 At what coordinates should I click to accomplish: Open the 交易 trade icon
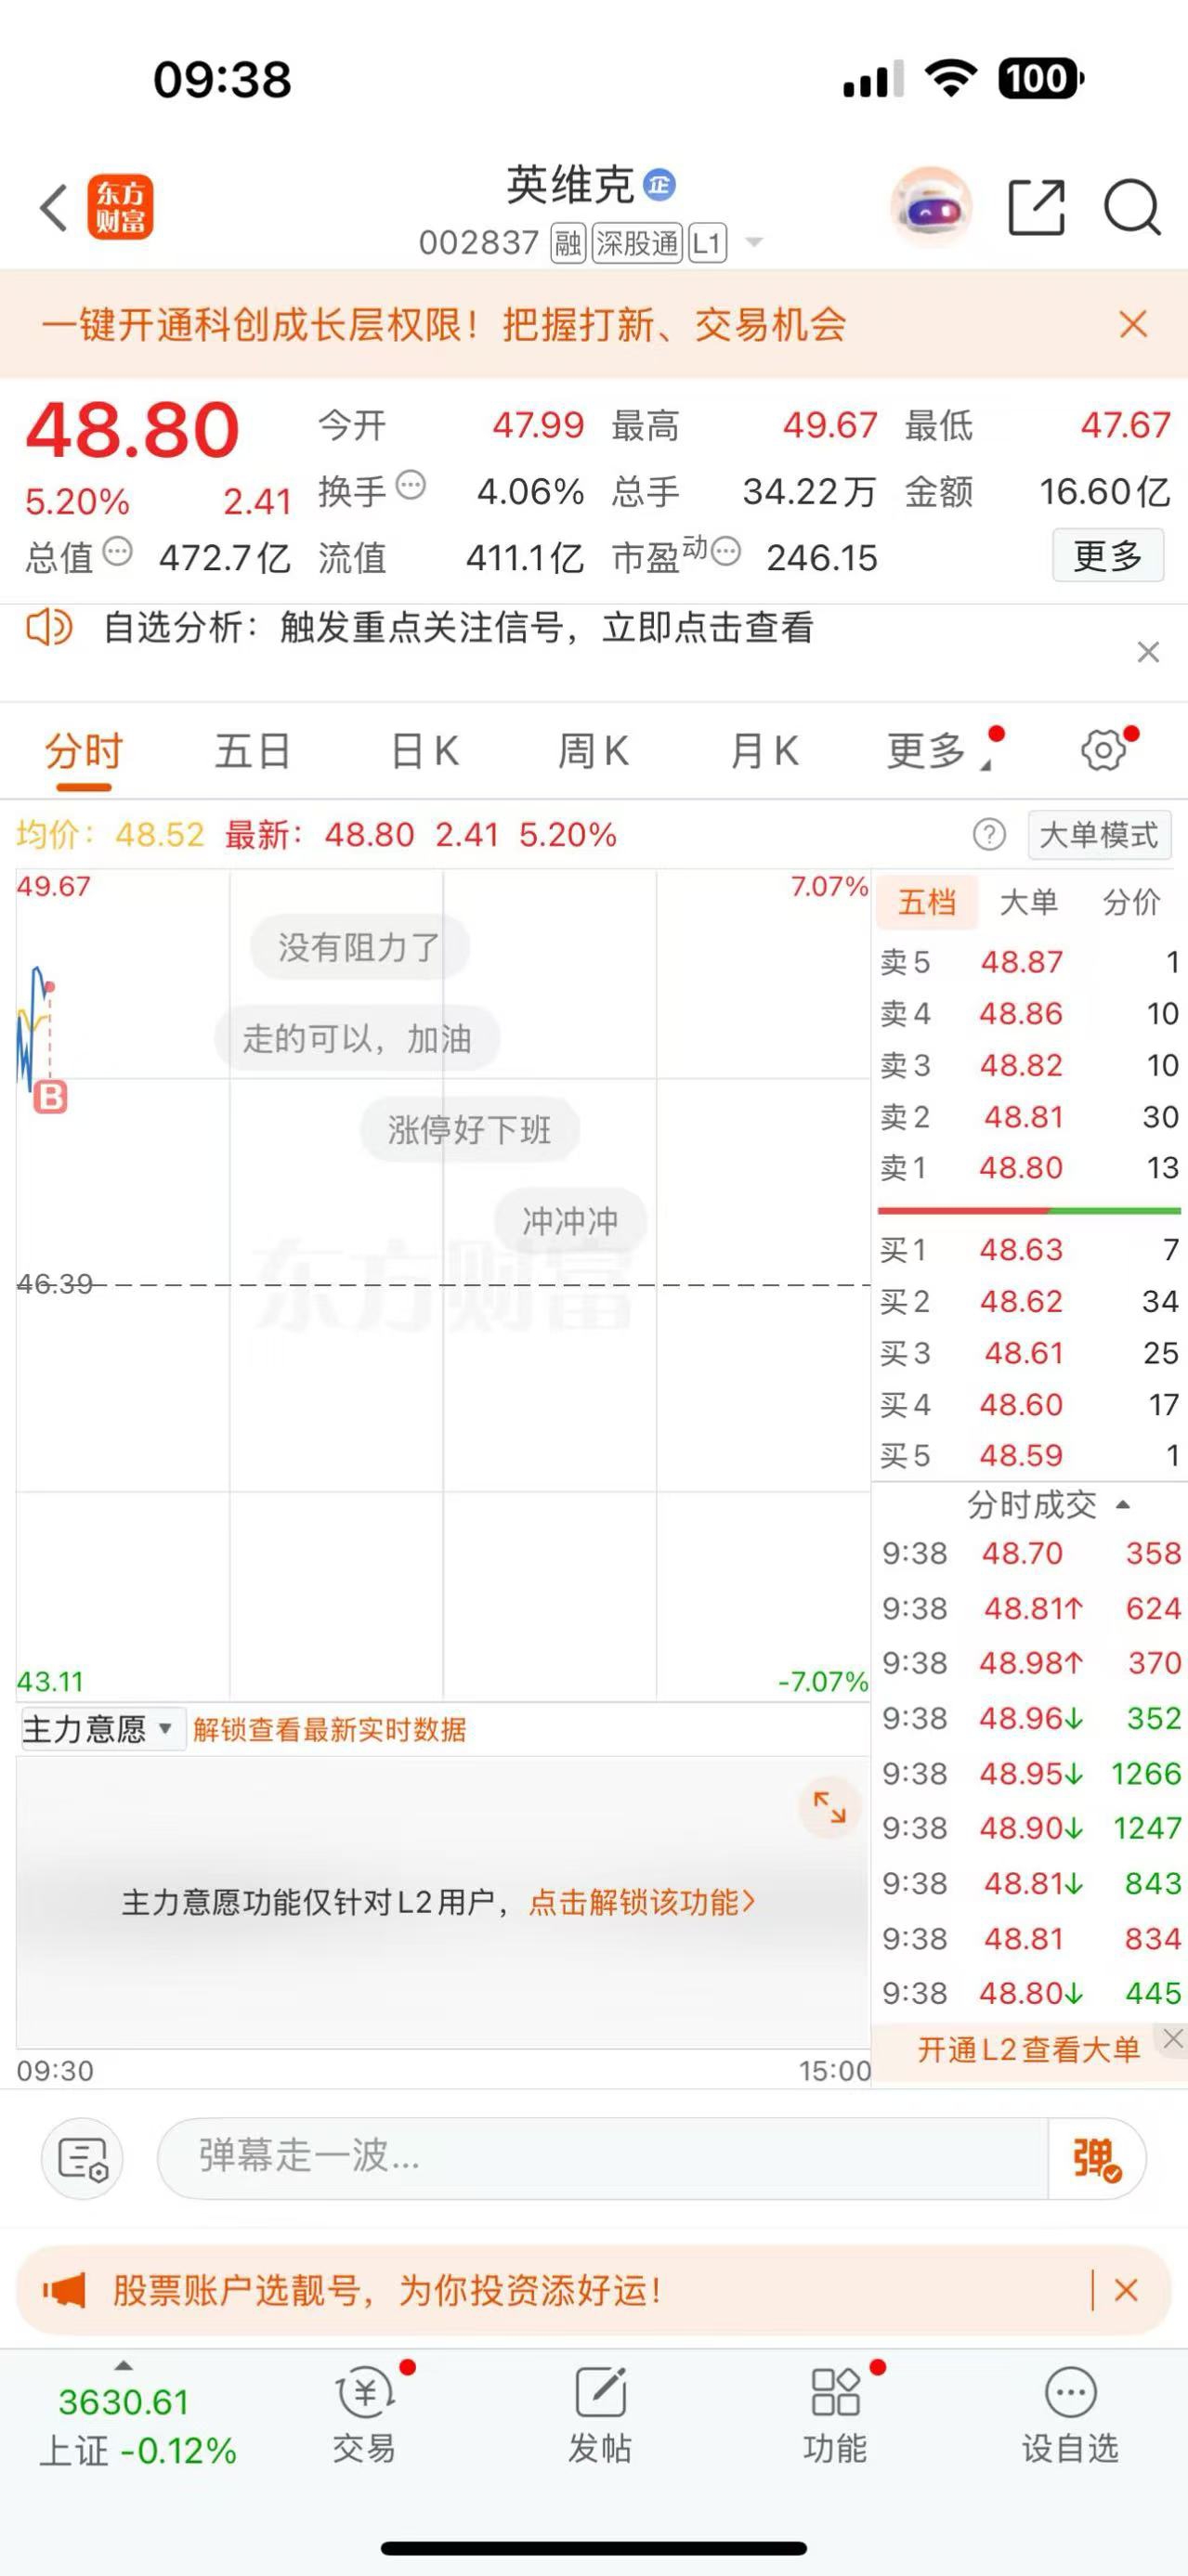[365, 2416]
